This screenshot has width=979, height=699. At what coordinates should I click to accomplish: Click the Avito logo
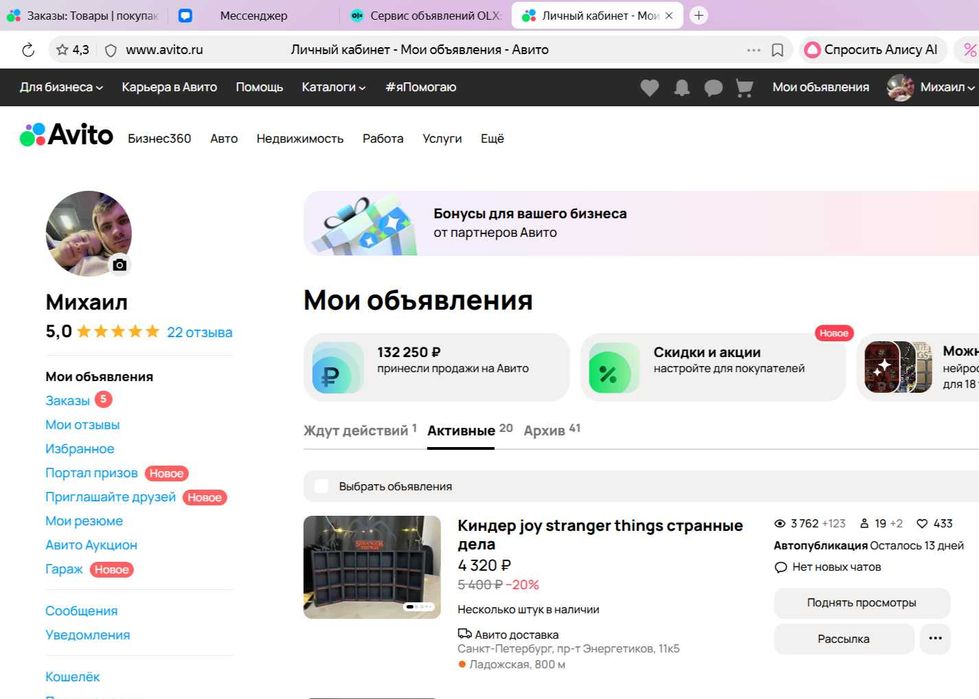point(66,134)
